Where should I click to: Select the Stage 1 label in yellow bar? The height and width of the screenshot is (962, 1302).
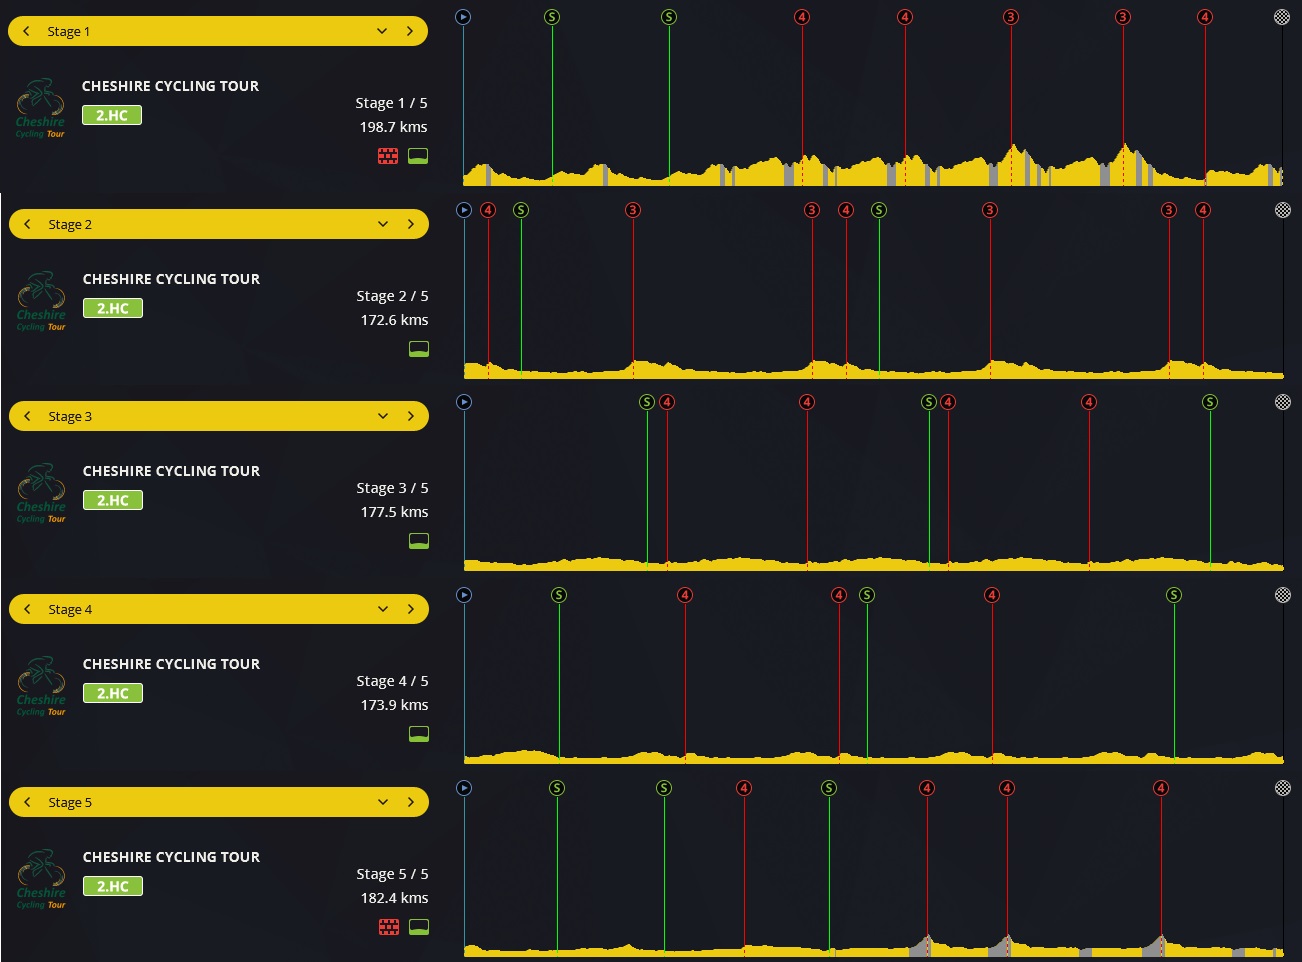tap(69, 32)
